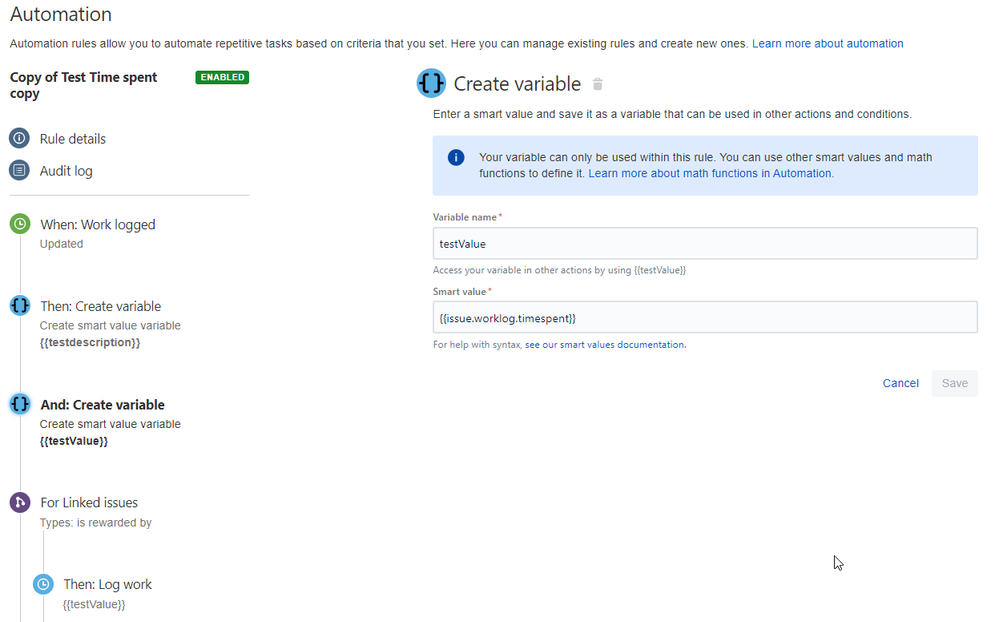This screenshot has width=999, height=622.
Task: Open Learn more about automation link
Action: (828, 43)
